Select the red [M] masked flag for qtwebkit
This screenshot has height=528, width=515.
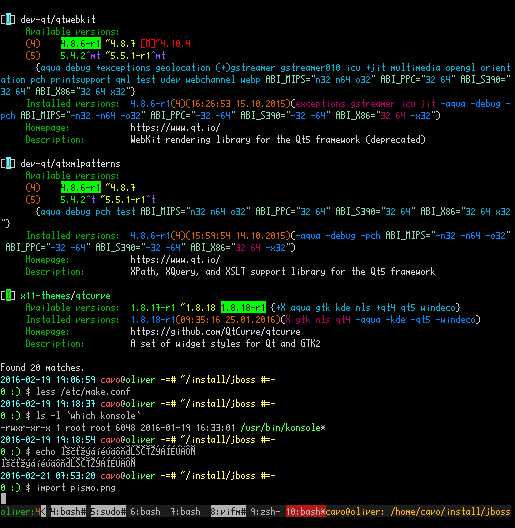pyautogui.click(x=148, y=44)
